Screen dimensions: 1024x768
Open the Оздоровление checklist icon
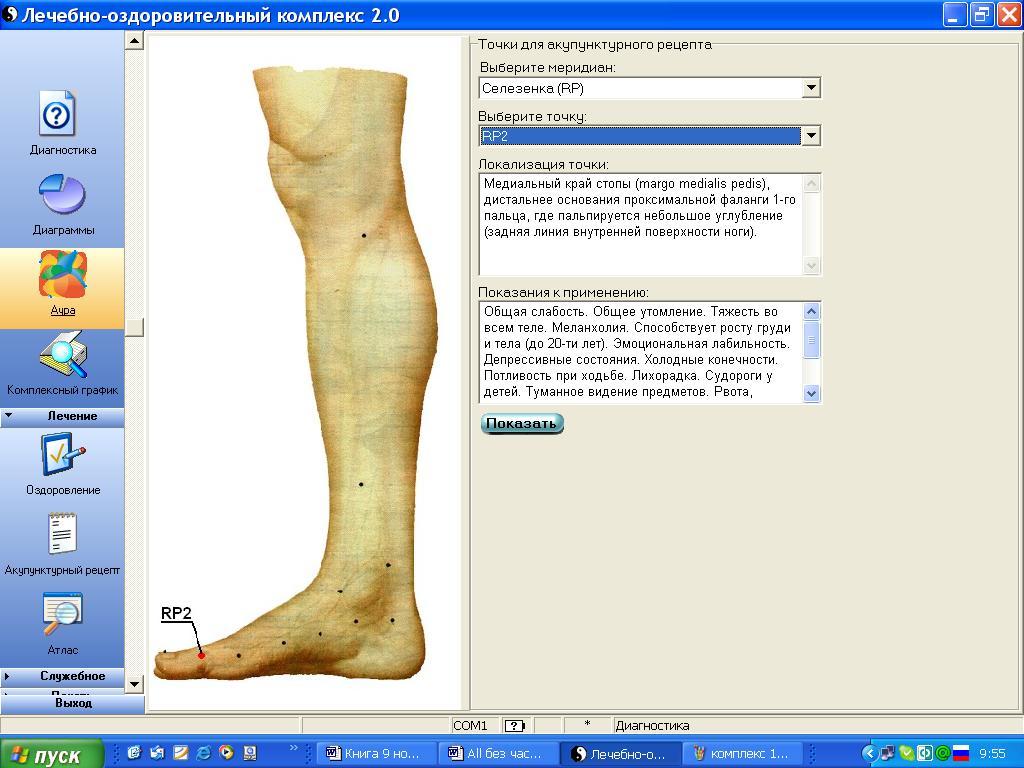[x=62, y=455]
